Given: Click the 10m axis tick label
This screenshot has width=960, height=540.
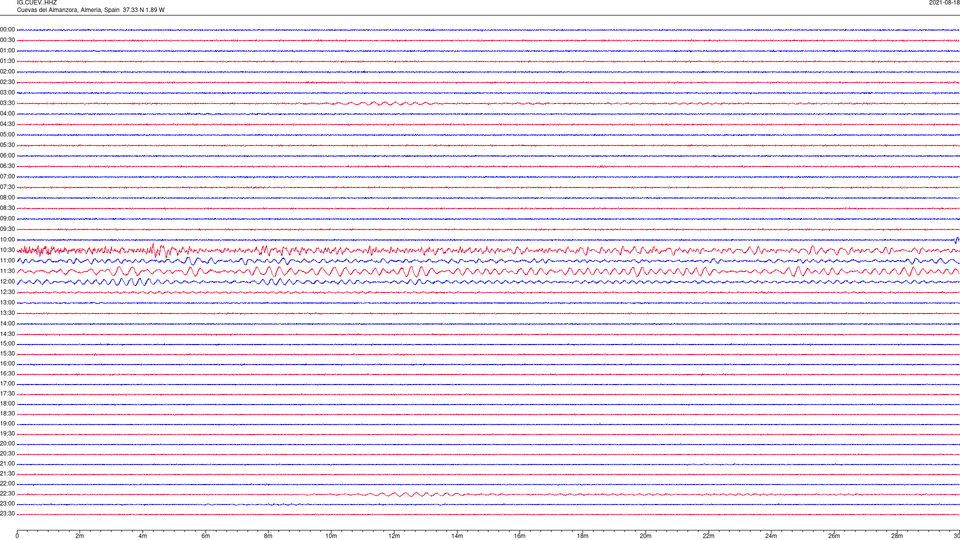Looking at the screenshot, I should click(x=331, y=536).
